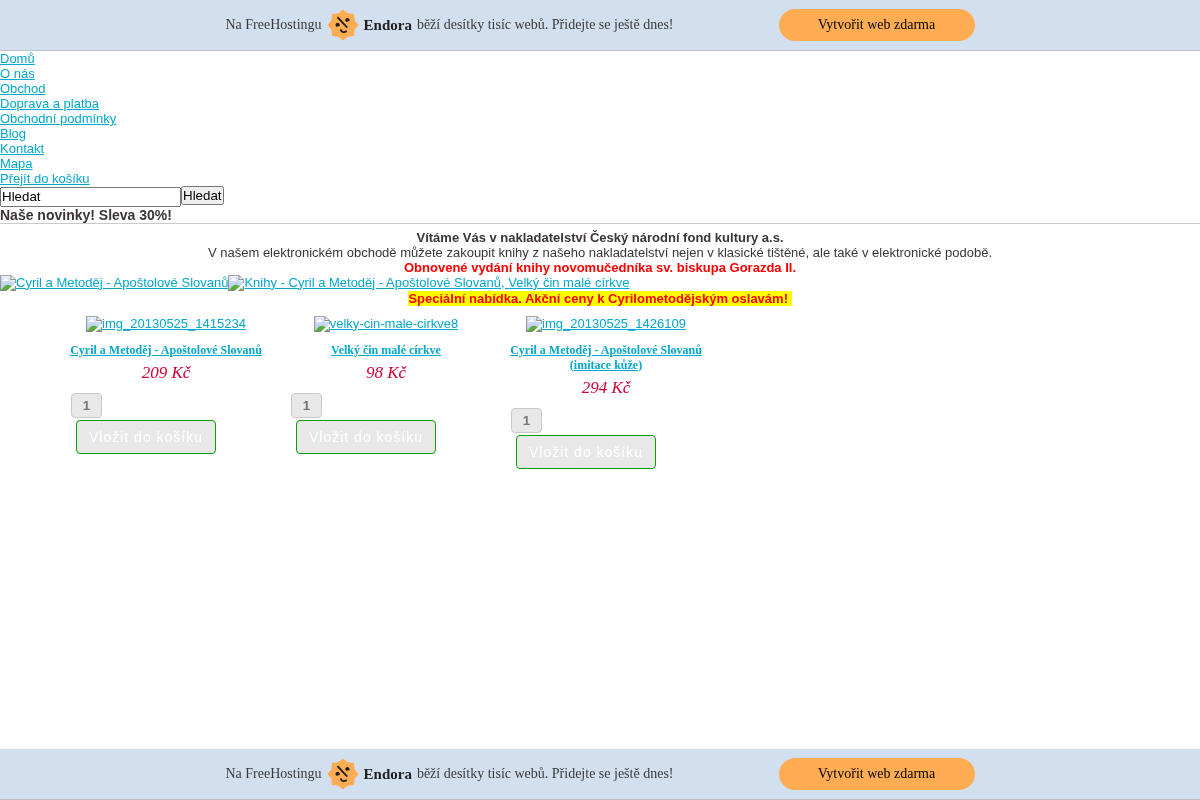Select quantity field for 209 Kč book

coord(86,406)
